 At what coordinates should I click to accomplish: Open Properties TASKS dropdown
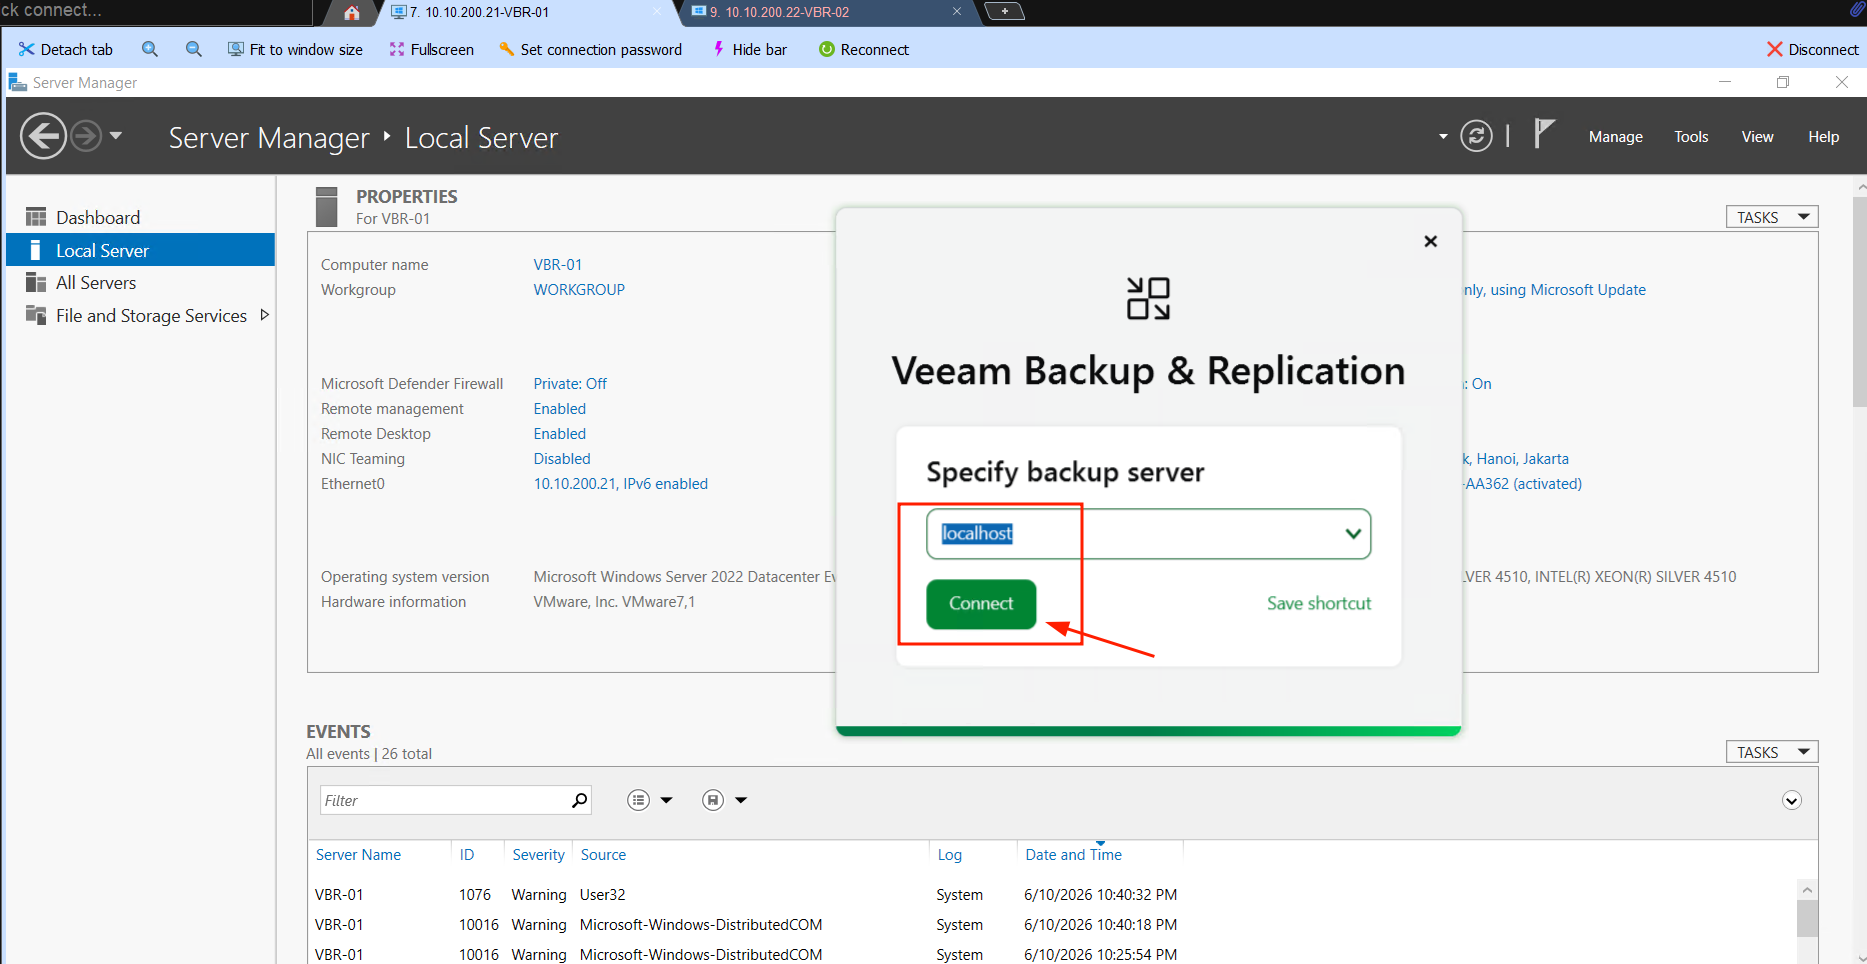tap(1771, 217)
